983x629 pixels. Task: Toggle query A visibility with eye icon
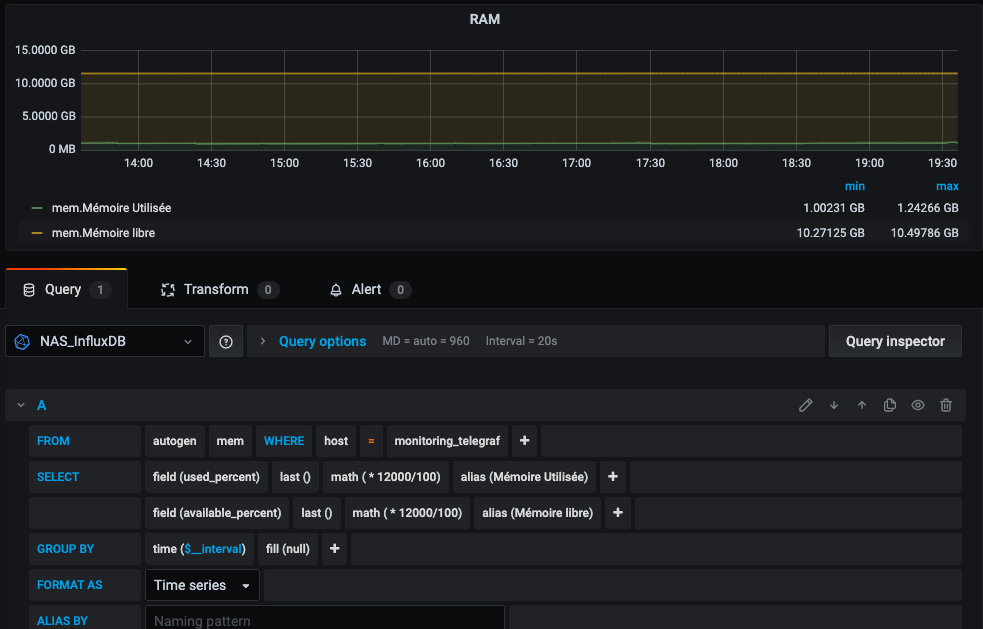pyautogui.click(x=918, y=405)
